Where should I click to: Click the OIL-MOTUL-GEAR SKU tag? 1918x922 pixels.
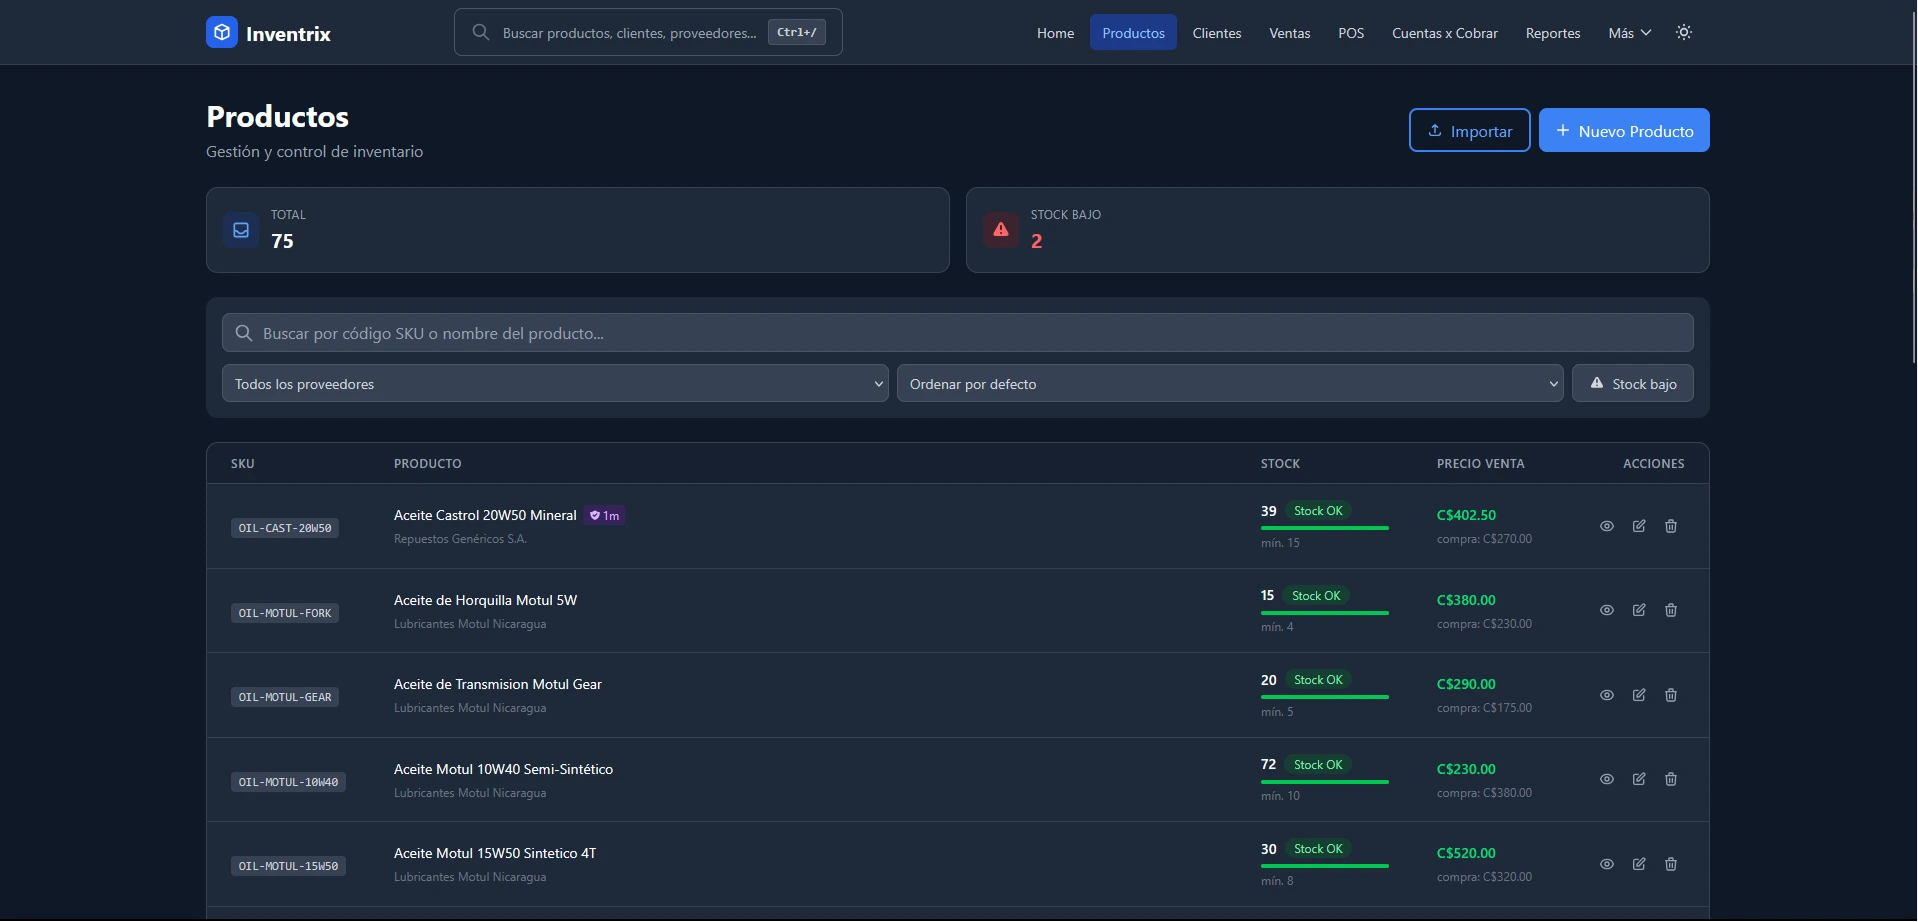pyautogui.click(x=285, y=697)
